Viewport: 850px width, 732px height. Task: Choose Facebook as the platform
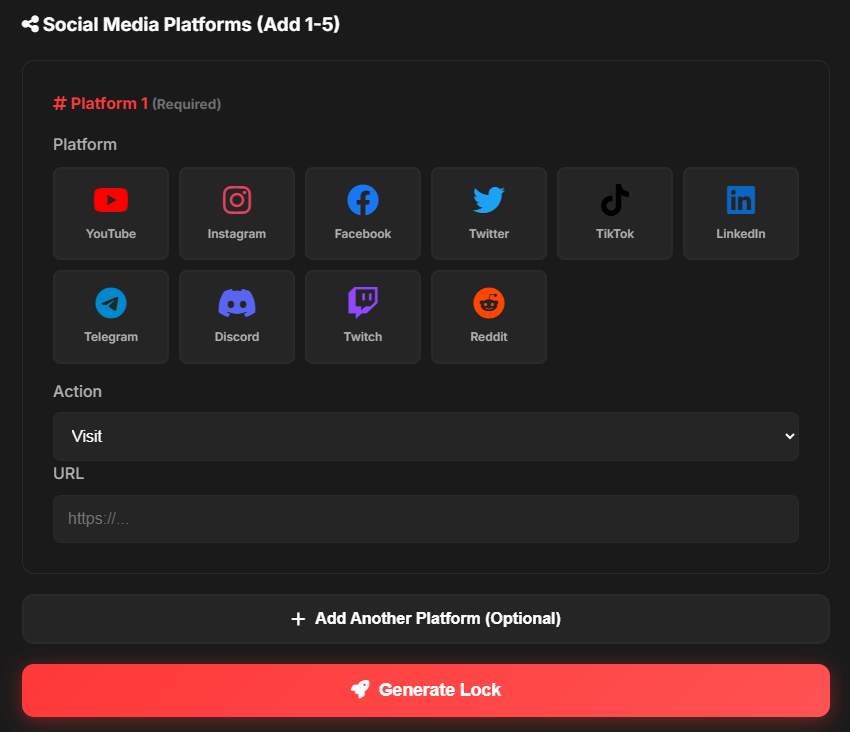point(362,213)
